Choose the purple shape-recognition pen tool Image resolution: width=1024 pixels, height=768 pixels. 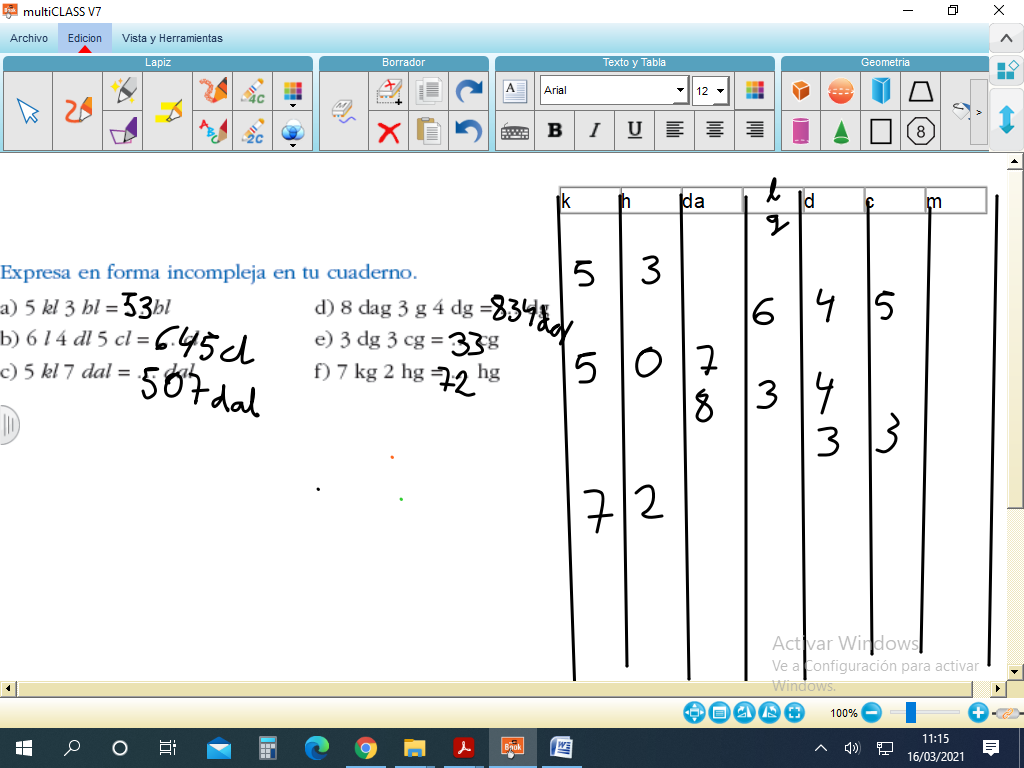tap(123, 131)
